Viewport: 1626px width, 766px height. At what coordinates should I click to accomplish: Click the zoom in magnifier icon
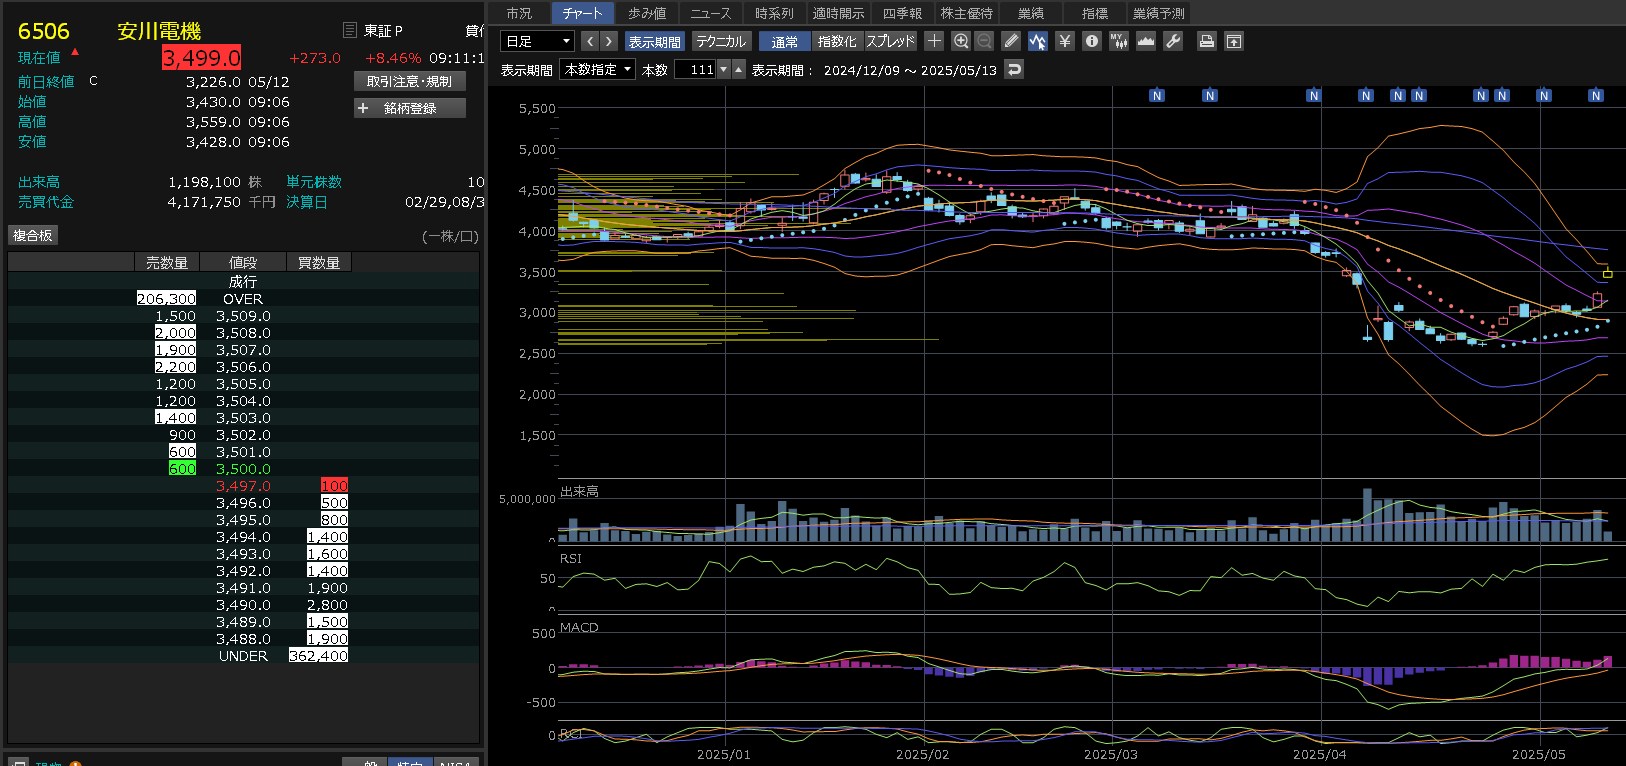tap(961, 41)
